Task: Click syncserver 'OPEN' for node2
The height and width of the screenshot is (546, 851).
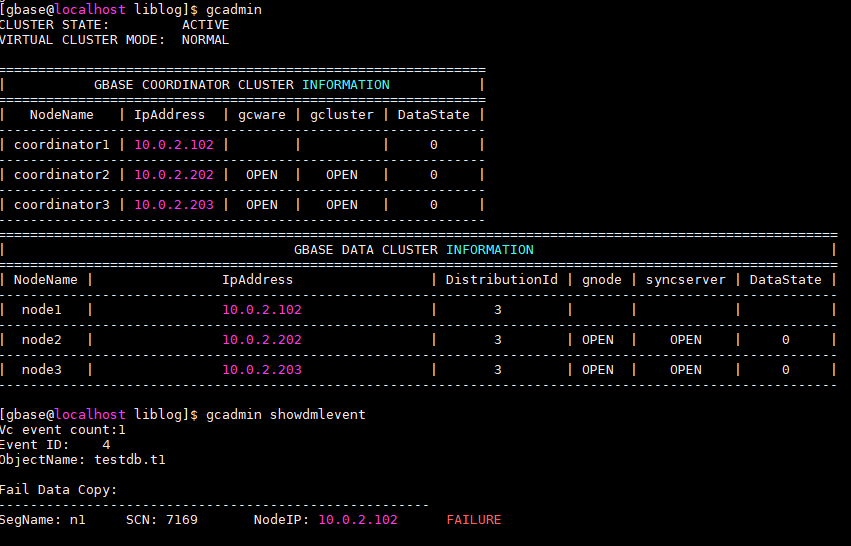Action: [685, 340]
